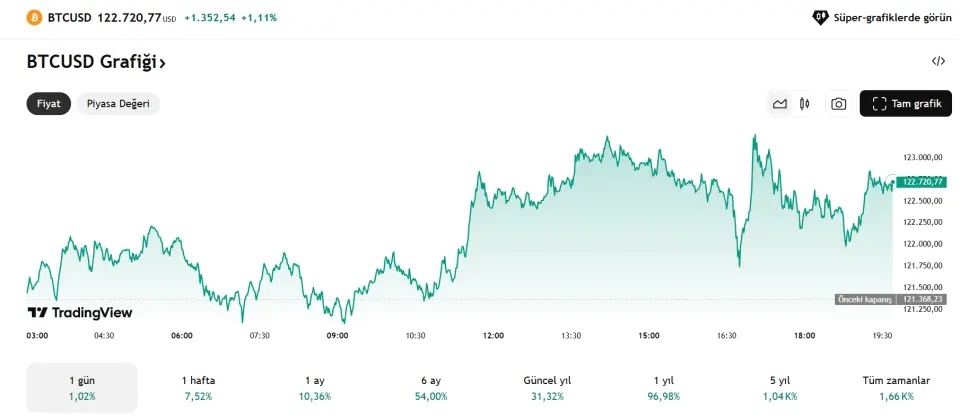The height and width of the screenshot is (419, 960).
Task: Select the Fiyat tab
Action: (x=49, y=104)
